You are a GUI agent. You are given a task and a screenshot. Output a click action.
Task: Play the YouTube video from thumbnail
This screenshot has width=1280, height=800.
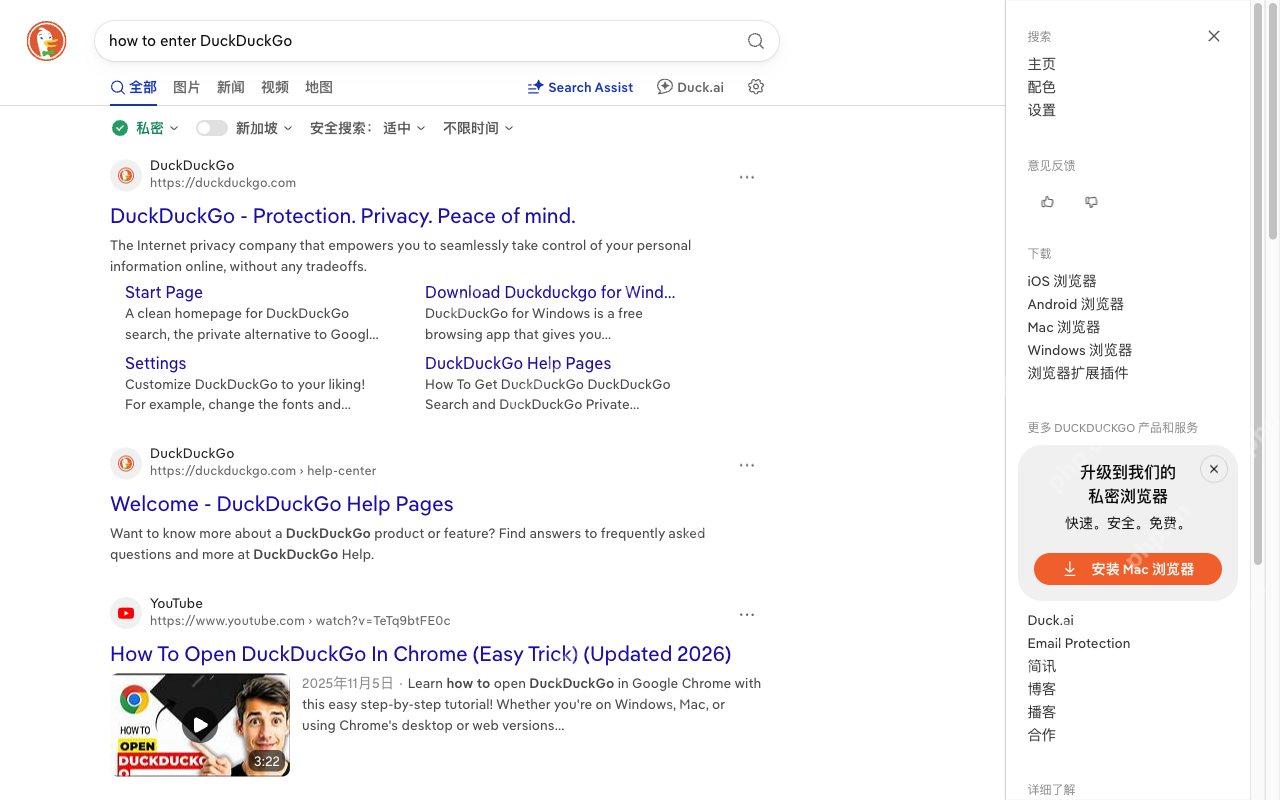[200, 725]
